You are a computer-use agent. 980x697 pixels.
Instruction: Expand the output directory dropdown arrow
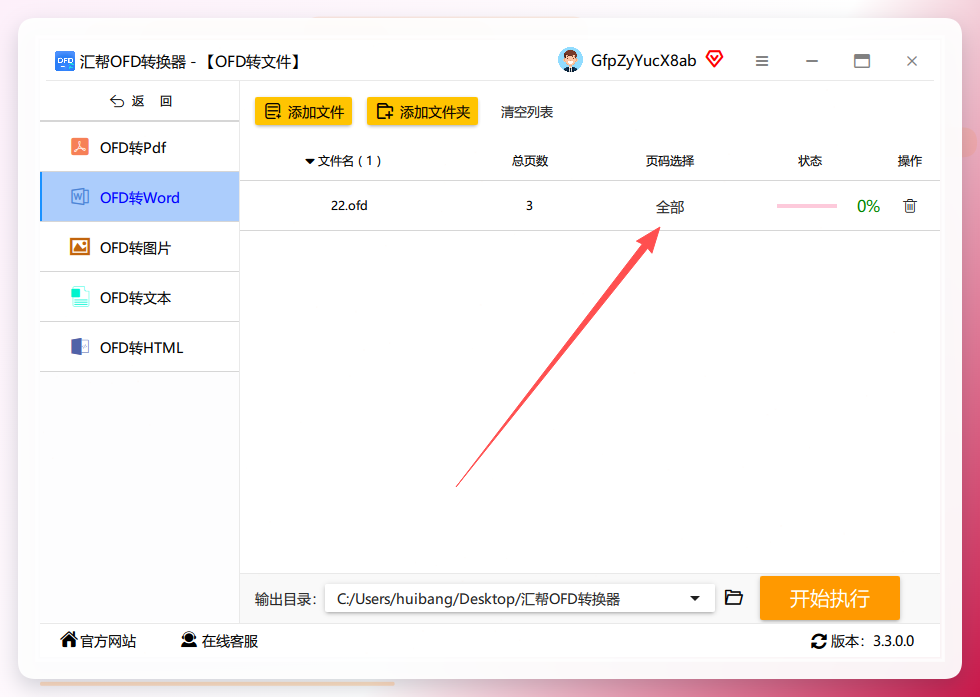695,598
